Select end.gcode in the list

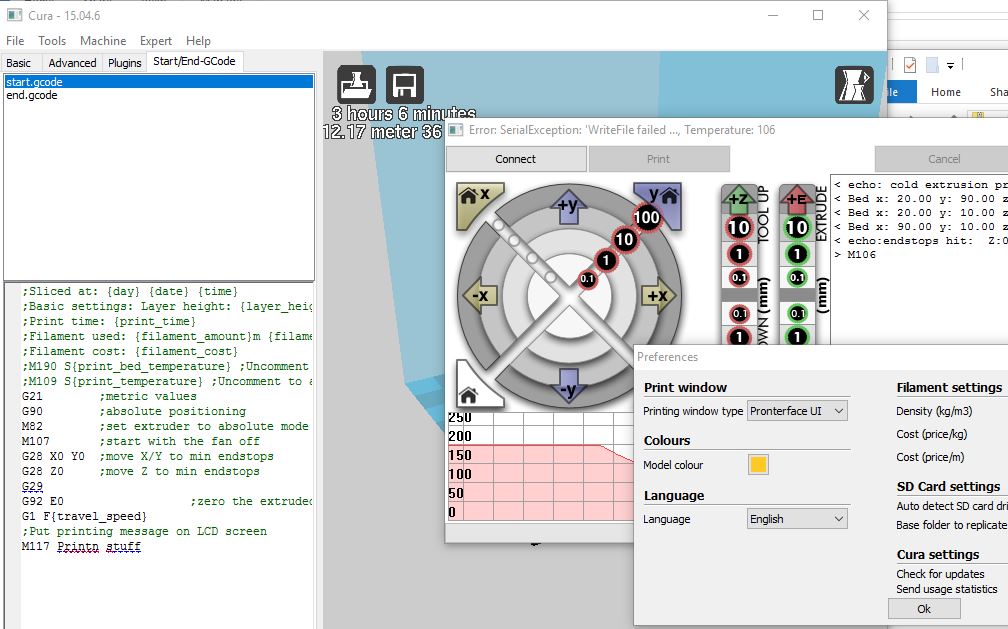pyautogui.click(x=159, y=95)
